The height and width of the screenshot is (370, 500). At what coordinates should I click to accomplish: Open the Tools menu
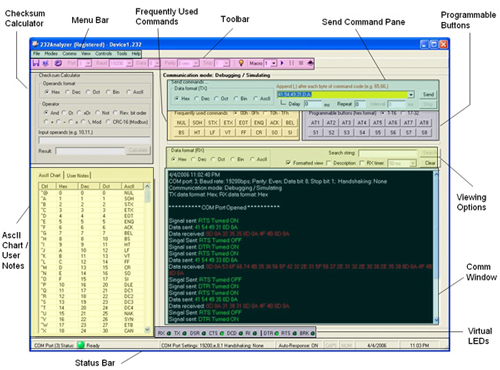(x=122, y=54)
